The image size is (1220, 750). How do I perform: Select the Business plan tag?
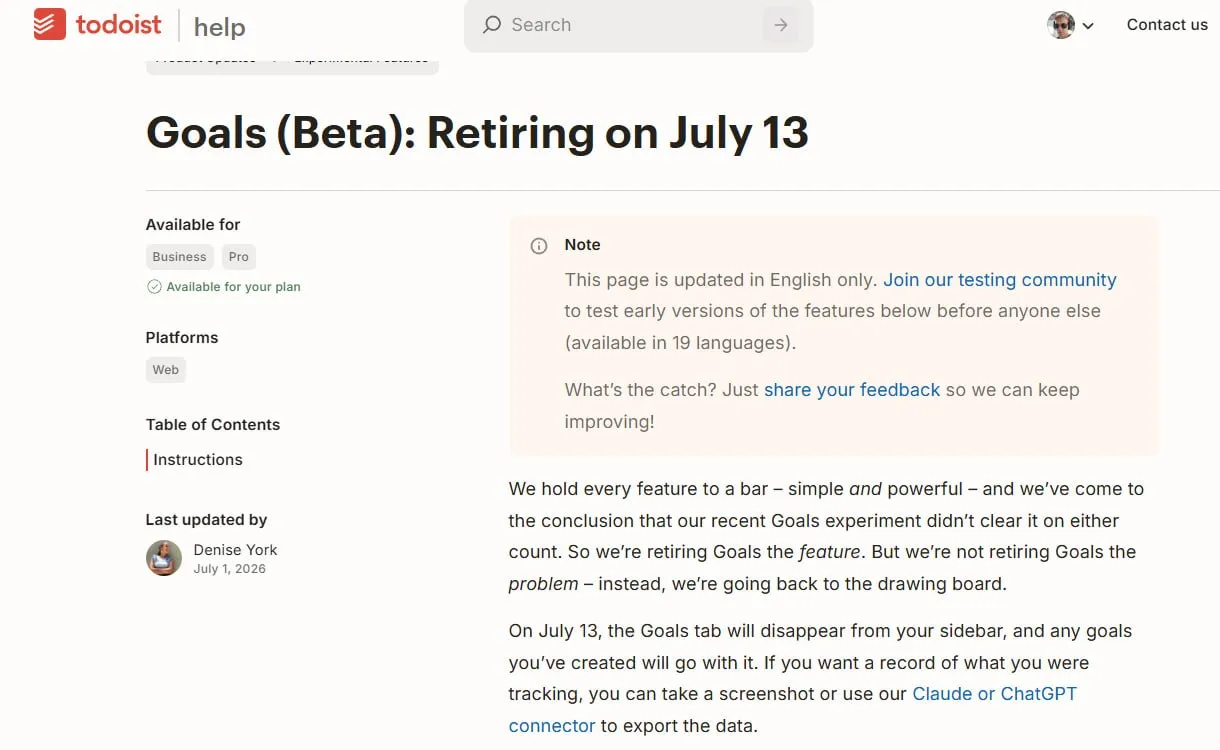click(180, 257)
